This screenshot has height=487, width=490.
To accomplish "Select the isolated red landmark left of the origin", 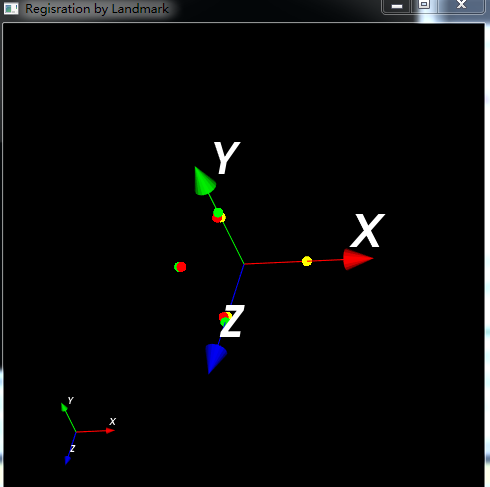I will (181, 267).
